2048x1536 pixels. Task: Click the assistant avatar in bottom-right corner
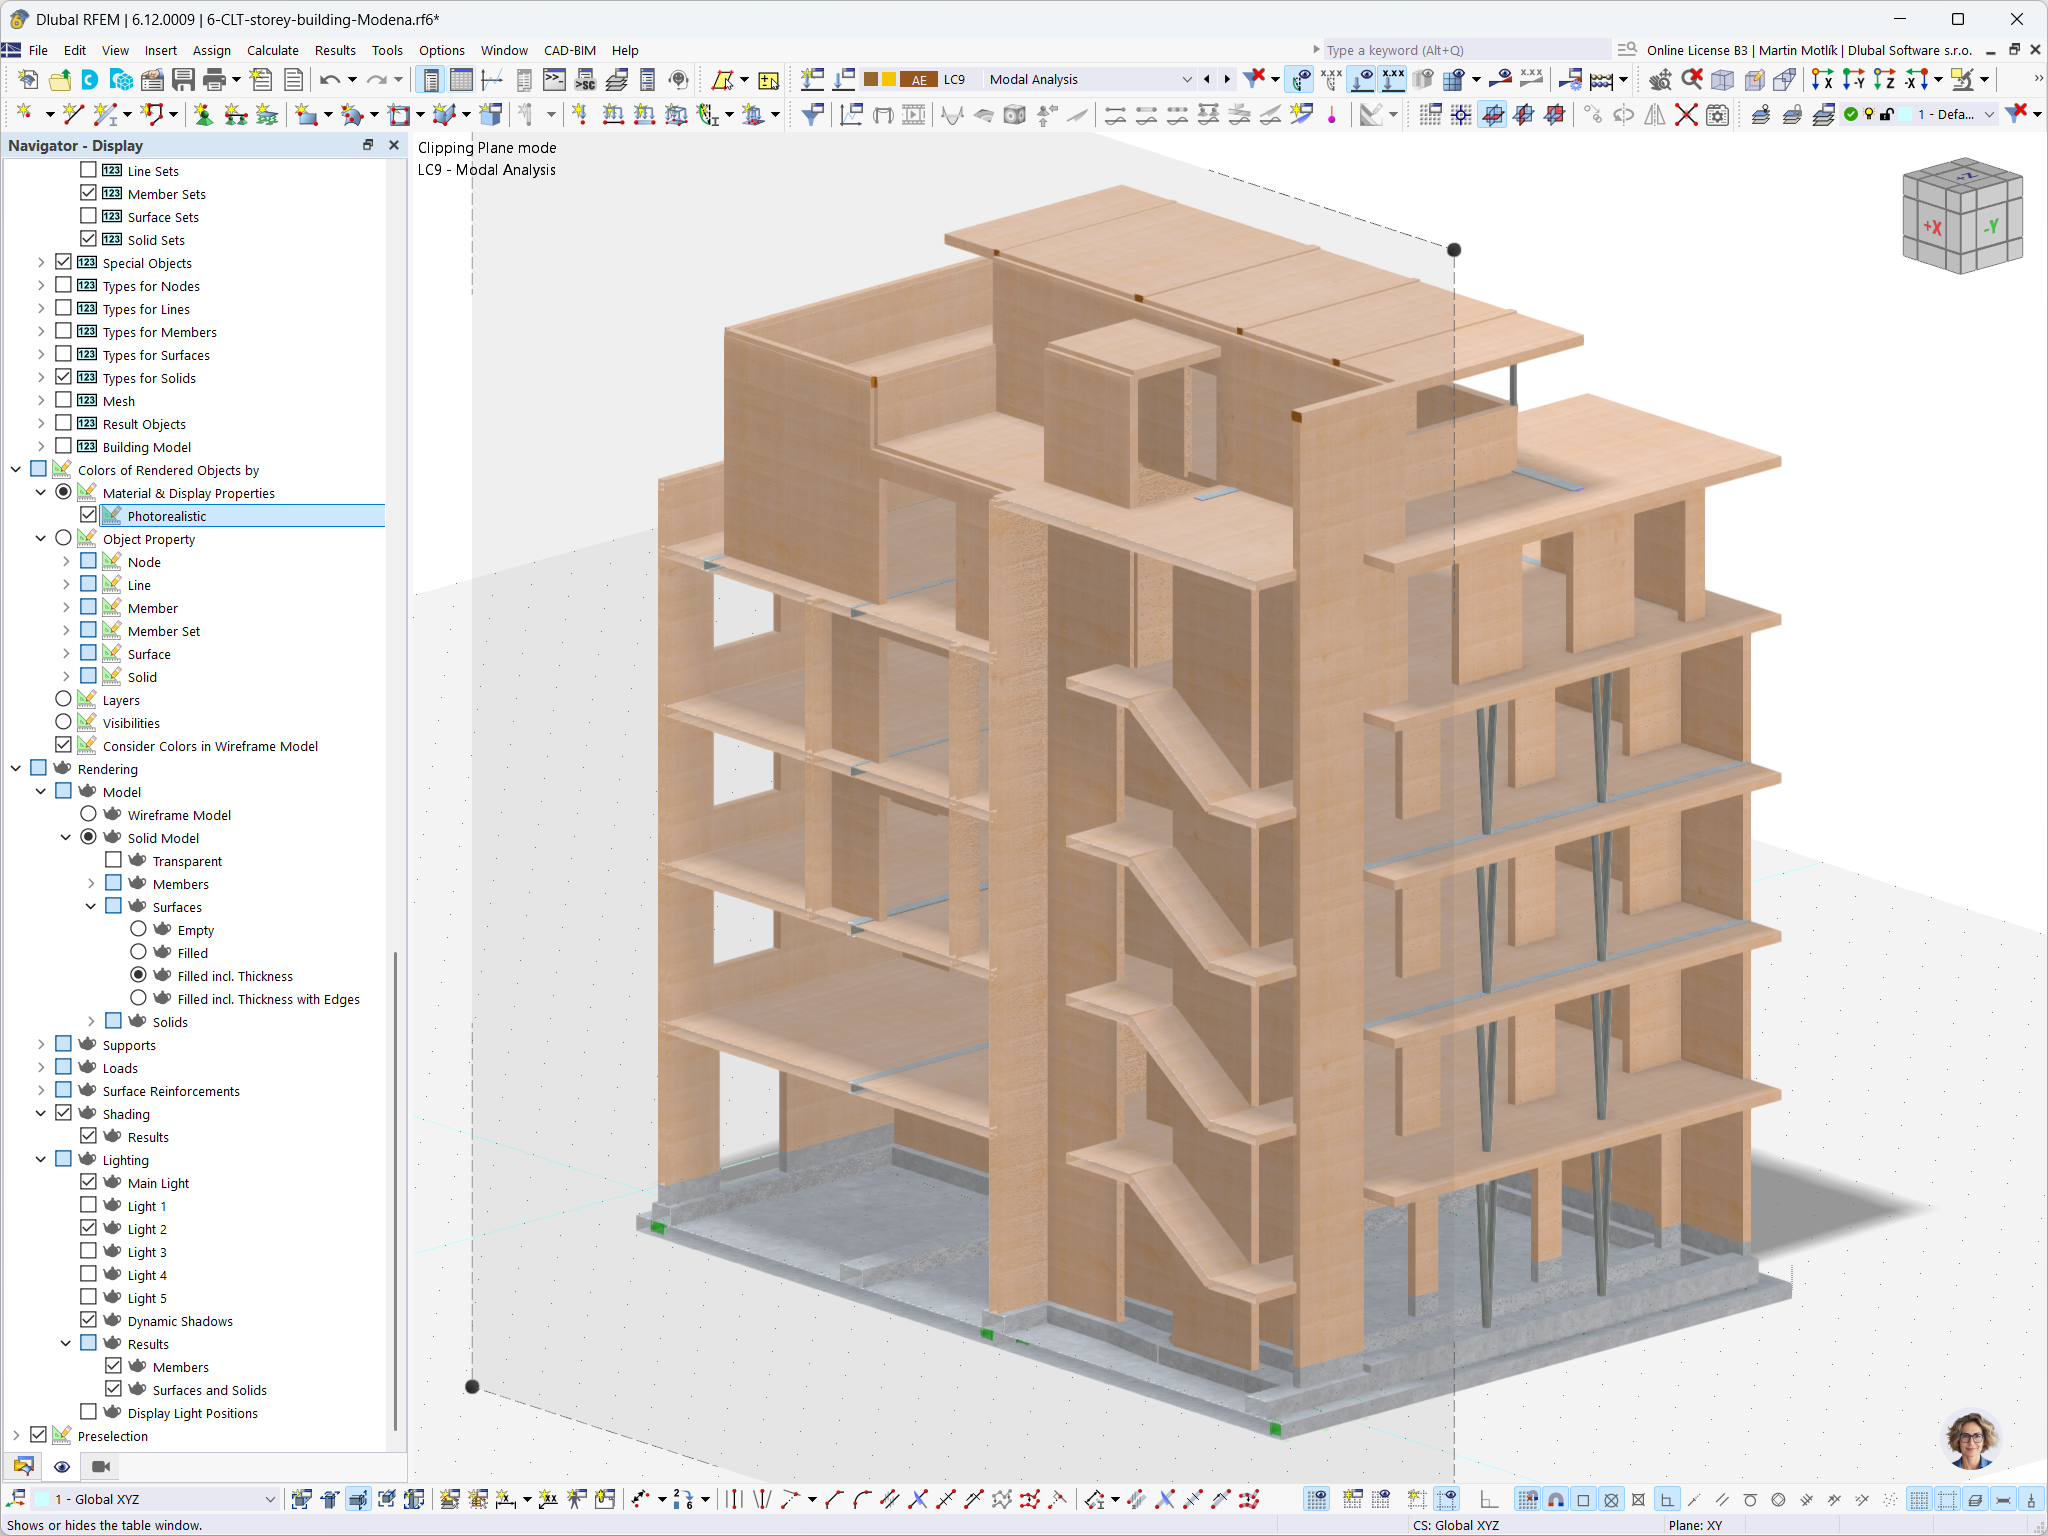coord(1969,1438)
